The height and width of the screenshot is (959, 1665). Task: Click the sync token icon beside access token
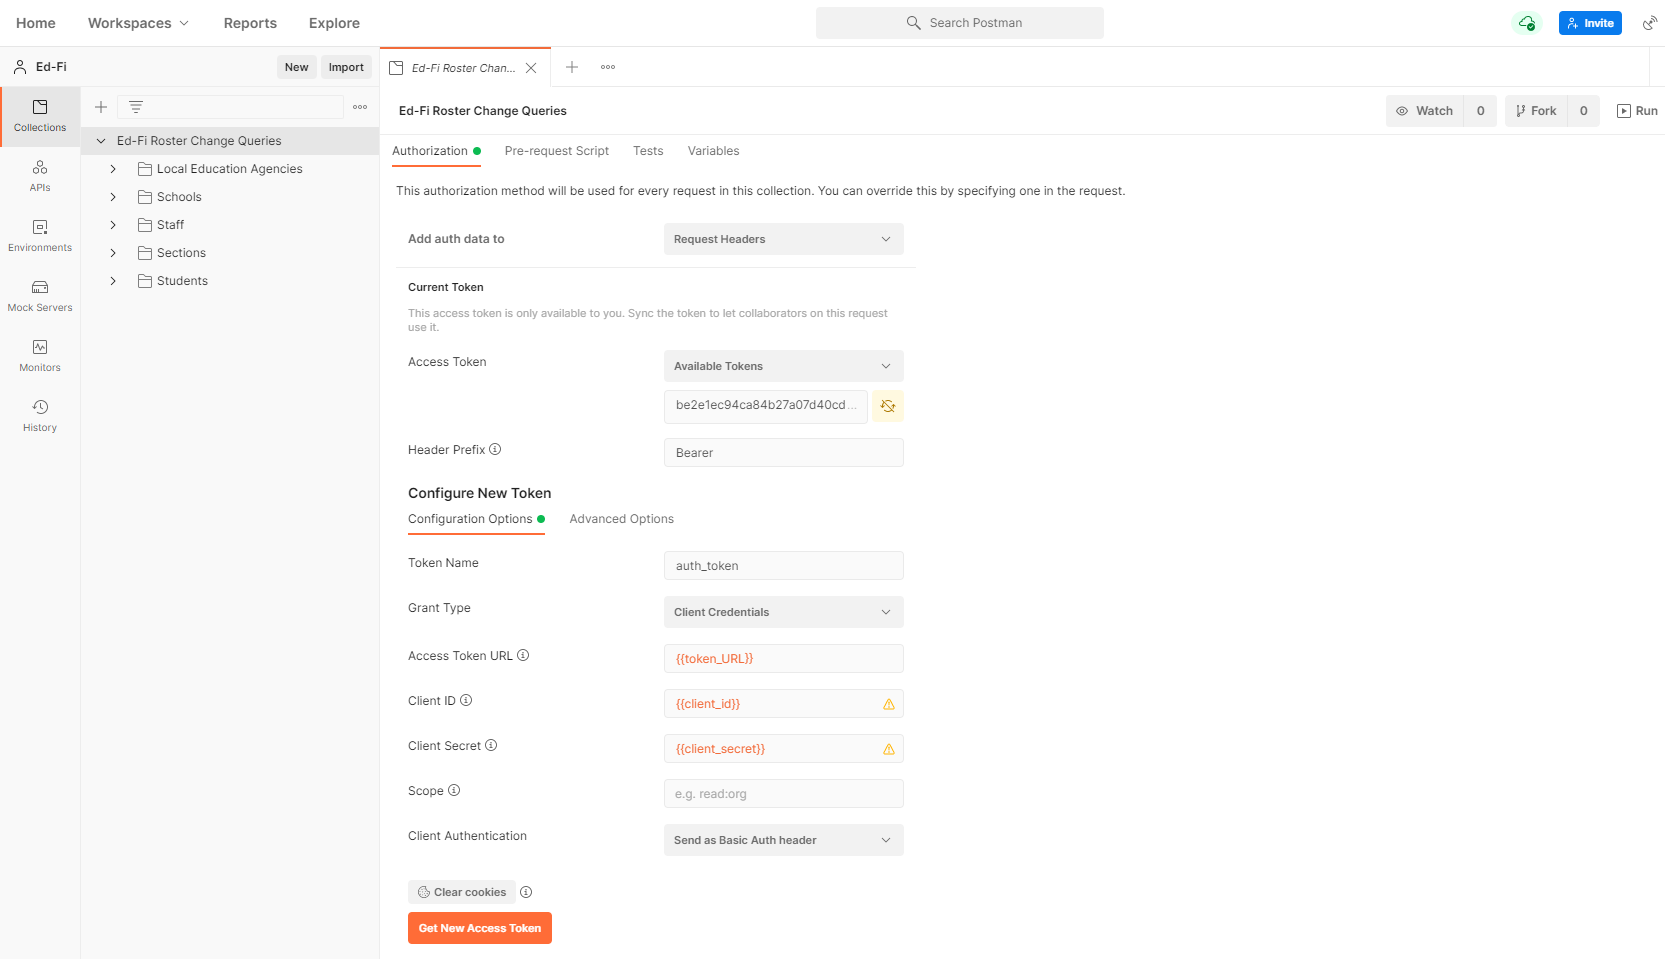[x=888, y=406]
